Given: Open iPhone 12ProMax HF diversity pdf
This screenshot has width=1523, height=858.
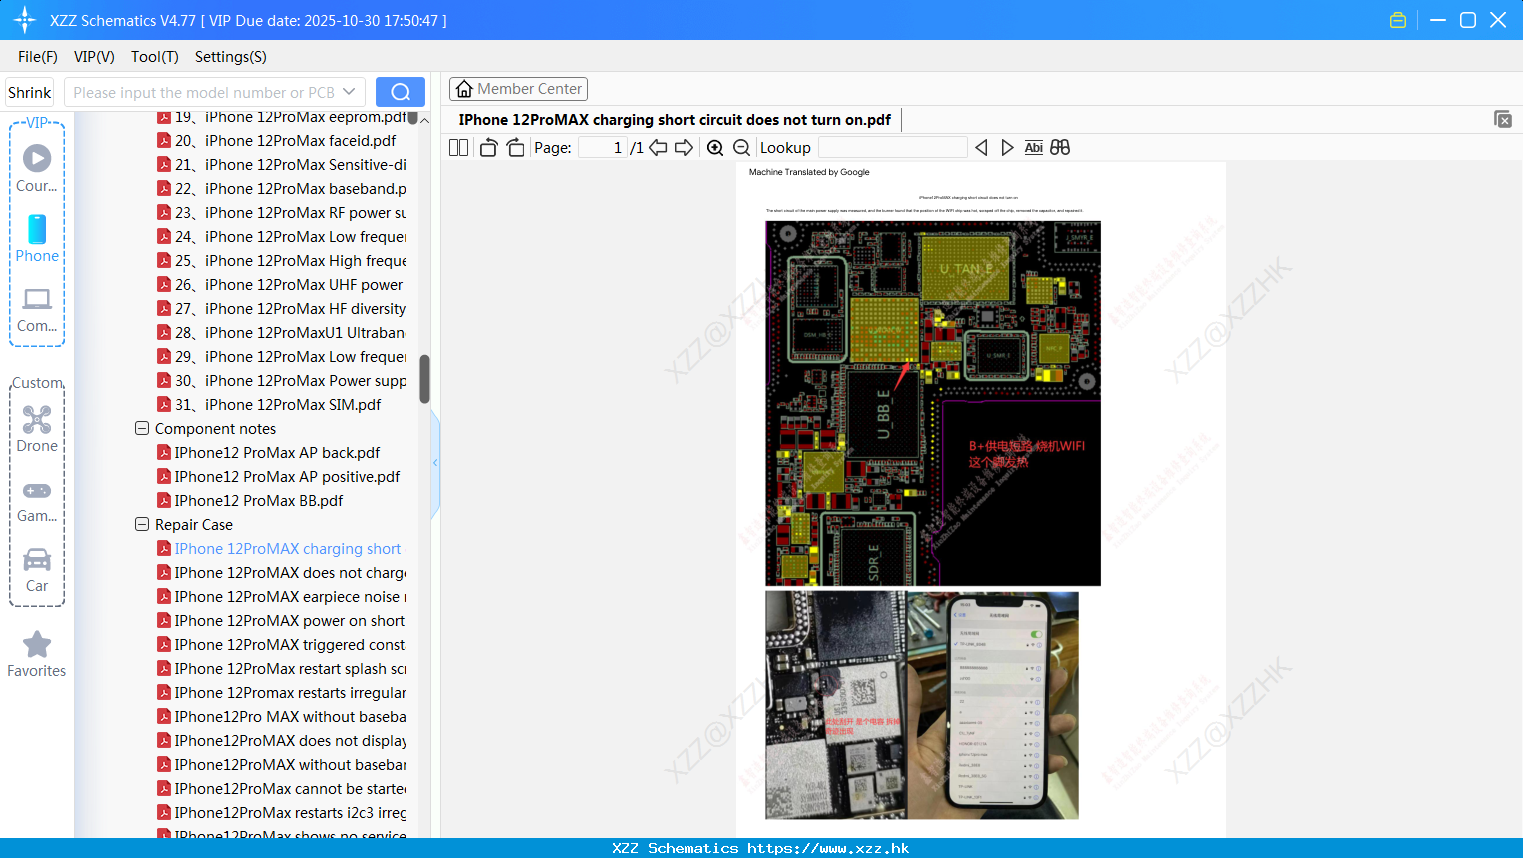Looking at the screenshot, I should 282,309.
